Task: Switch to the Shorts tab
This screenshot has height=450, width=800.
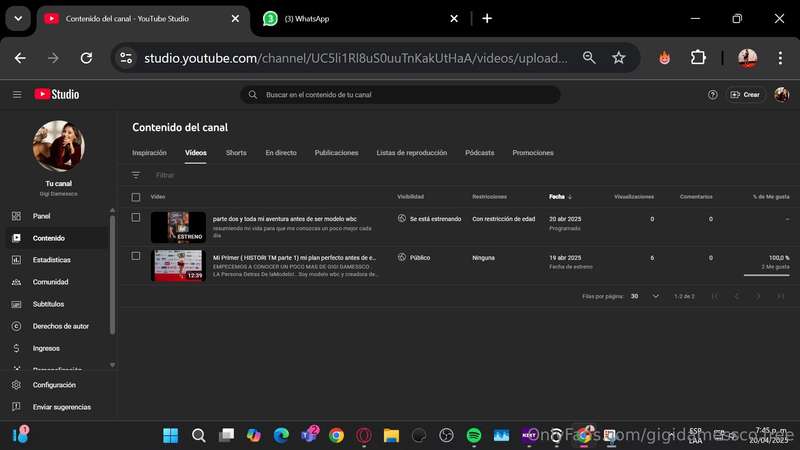Action: (236, 153)
